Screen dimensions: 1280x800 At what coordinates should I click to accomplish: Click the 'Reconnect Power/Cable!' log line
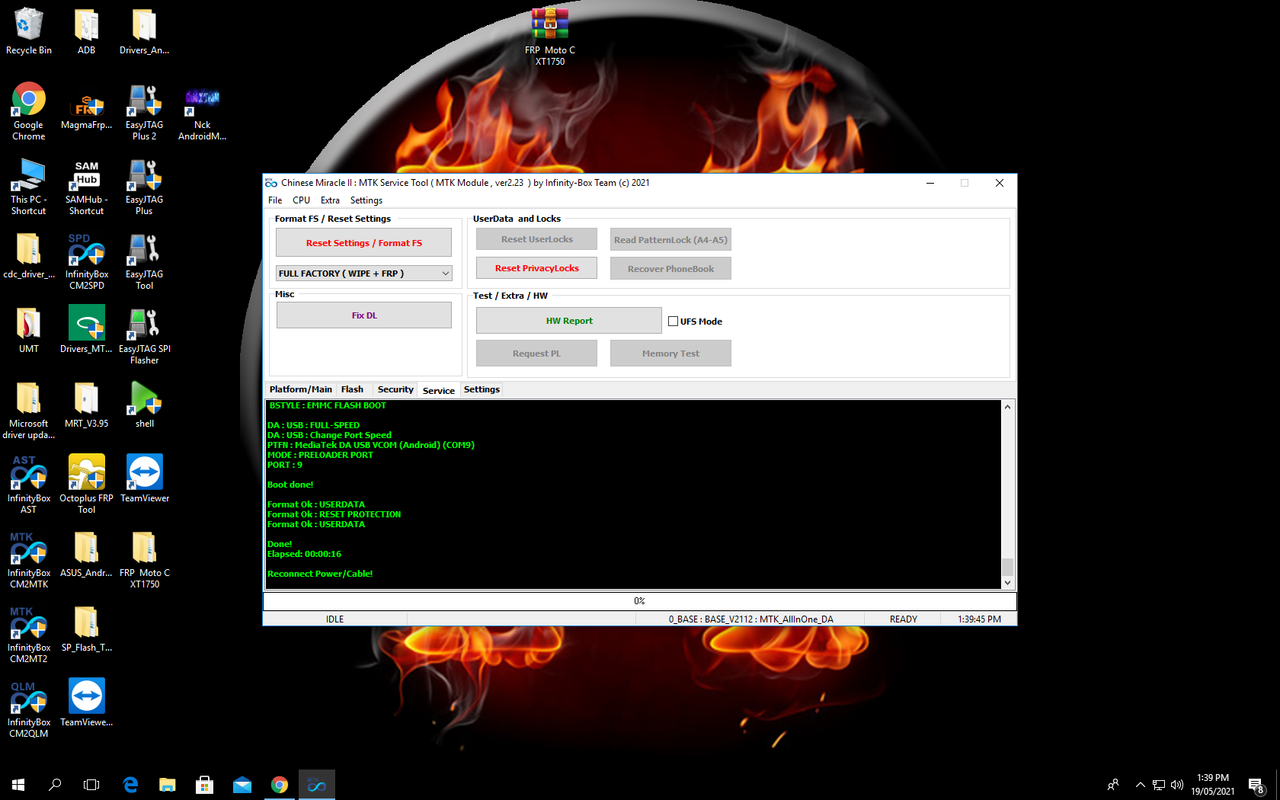[320, 574]
